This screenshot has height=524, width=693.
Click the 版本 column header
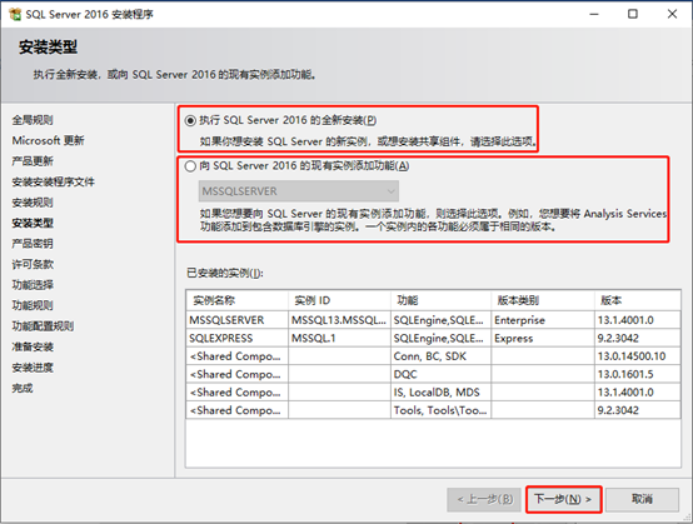[637, 300]
